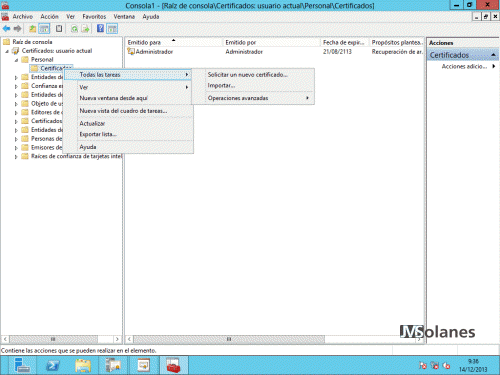
Task: Click the taskbar clock showing 14/12/2013
Action: point(473,365)
